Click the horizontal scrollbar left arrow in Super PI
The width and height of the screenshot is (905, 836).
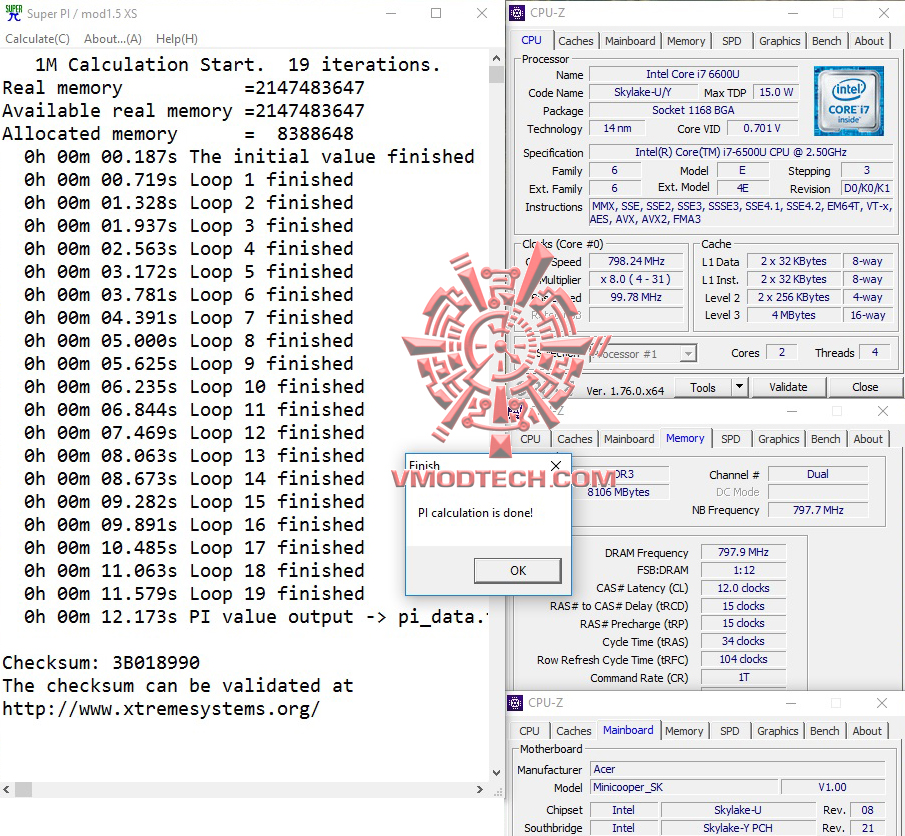point(6,789)
